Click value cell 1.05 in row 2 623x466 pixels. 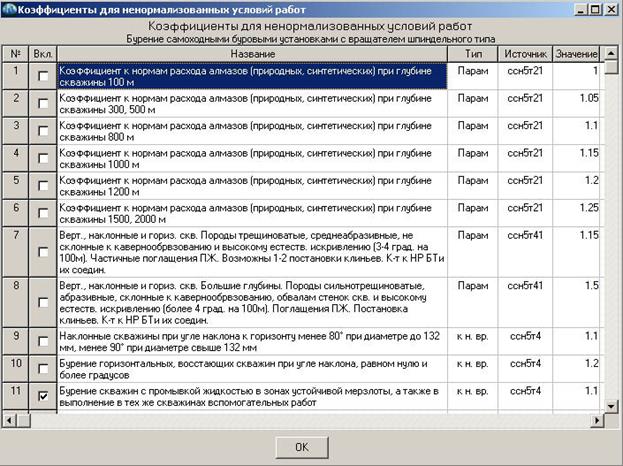coord(576,103)
